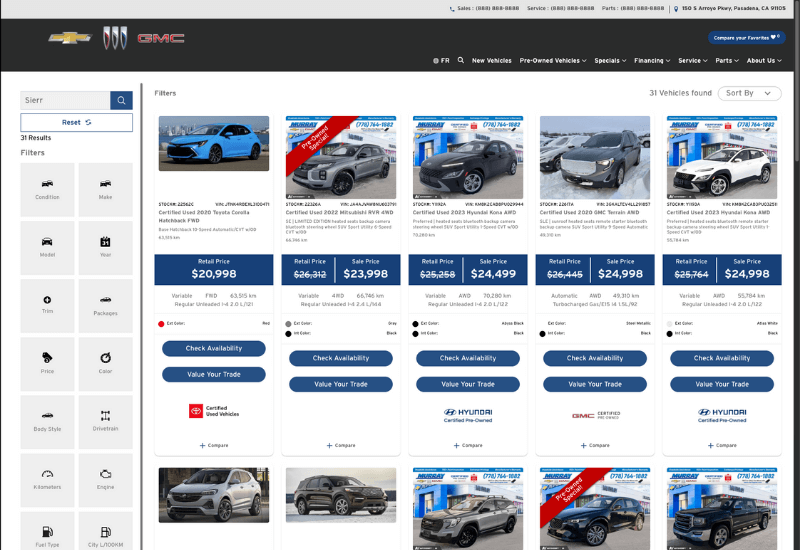Click the red exterior color swatch on the Corolla
800x550 pixels.
(x=161, y=324)
